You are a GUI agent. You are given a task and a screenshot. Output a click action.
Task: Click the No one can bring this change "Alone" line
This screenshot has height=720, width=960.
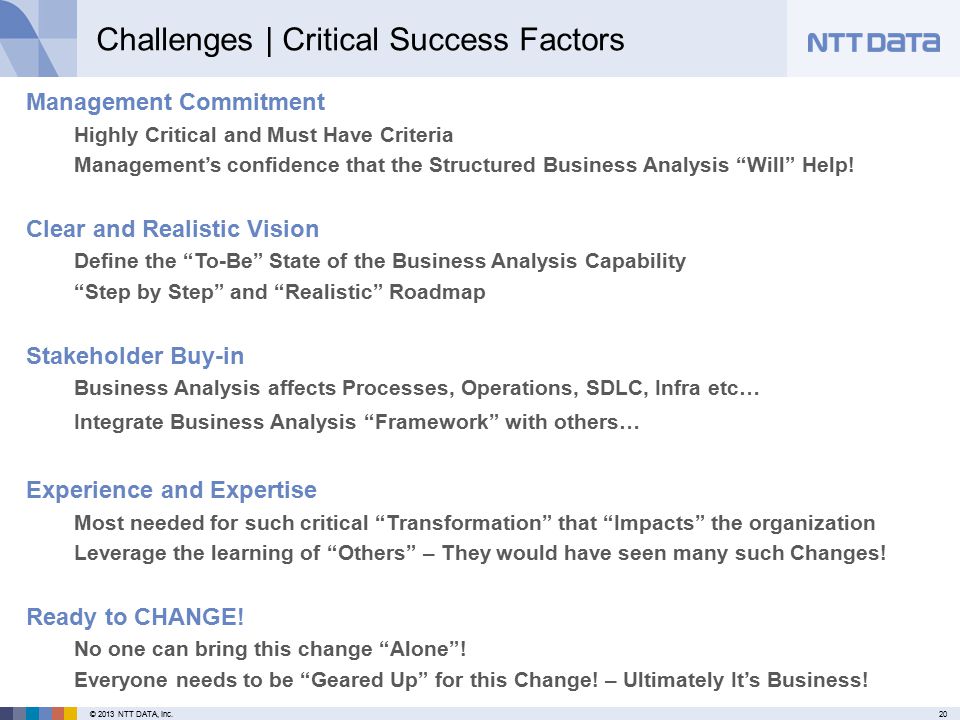point(270,649)
